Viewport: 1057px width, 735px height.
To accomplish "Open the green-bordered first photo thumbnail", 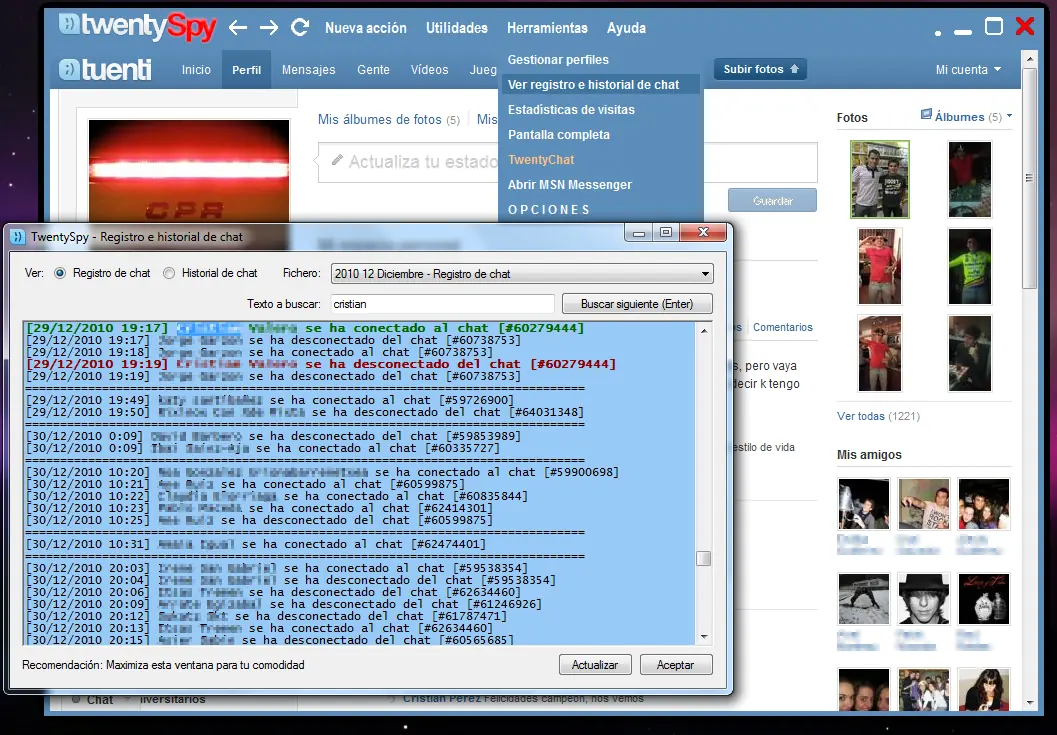I will 880,179.
